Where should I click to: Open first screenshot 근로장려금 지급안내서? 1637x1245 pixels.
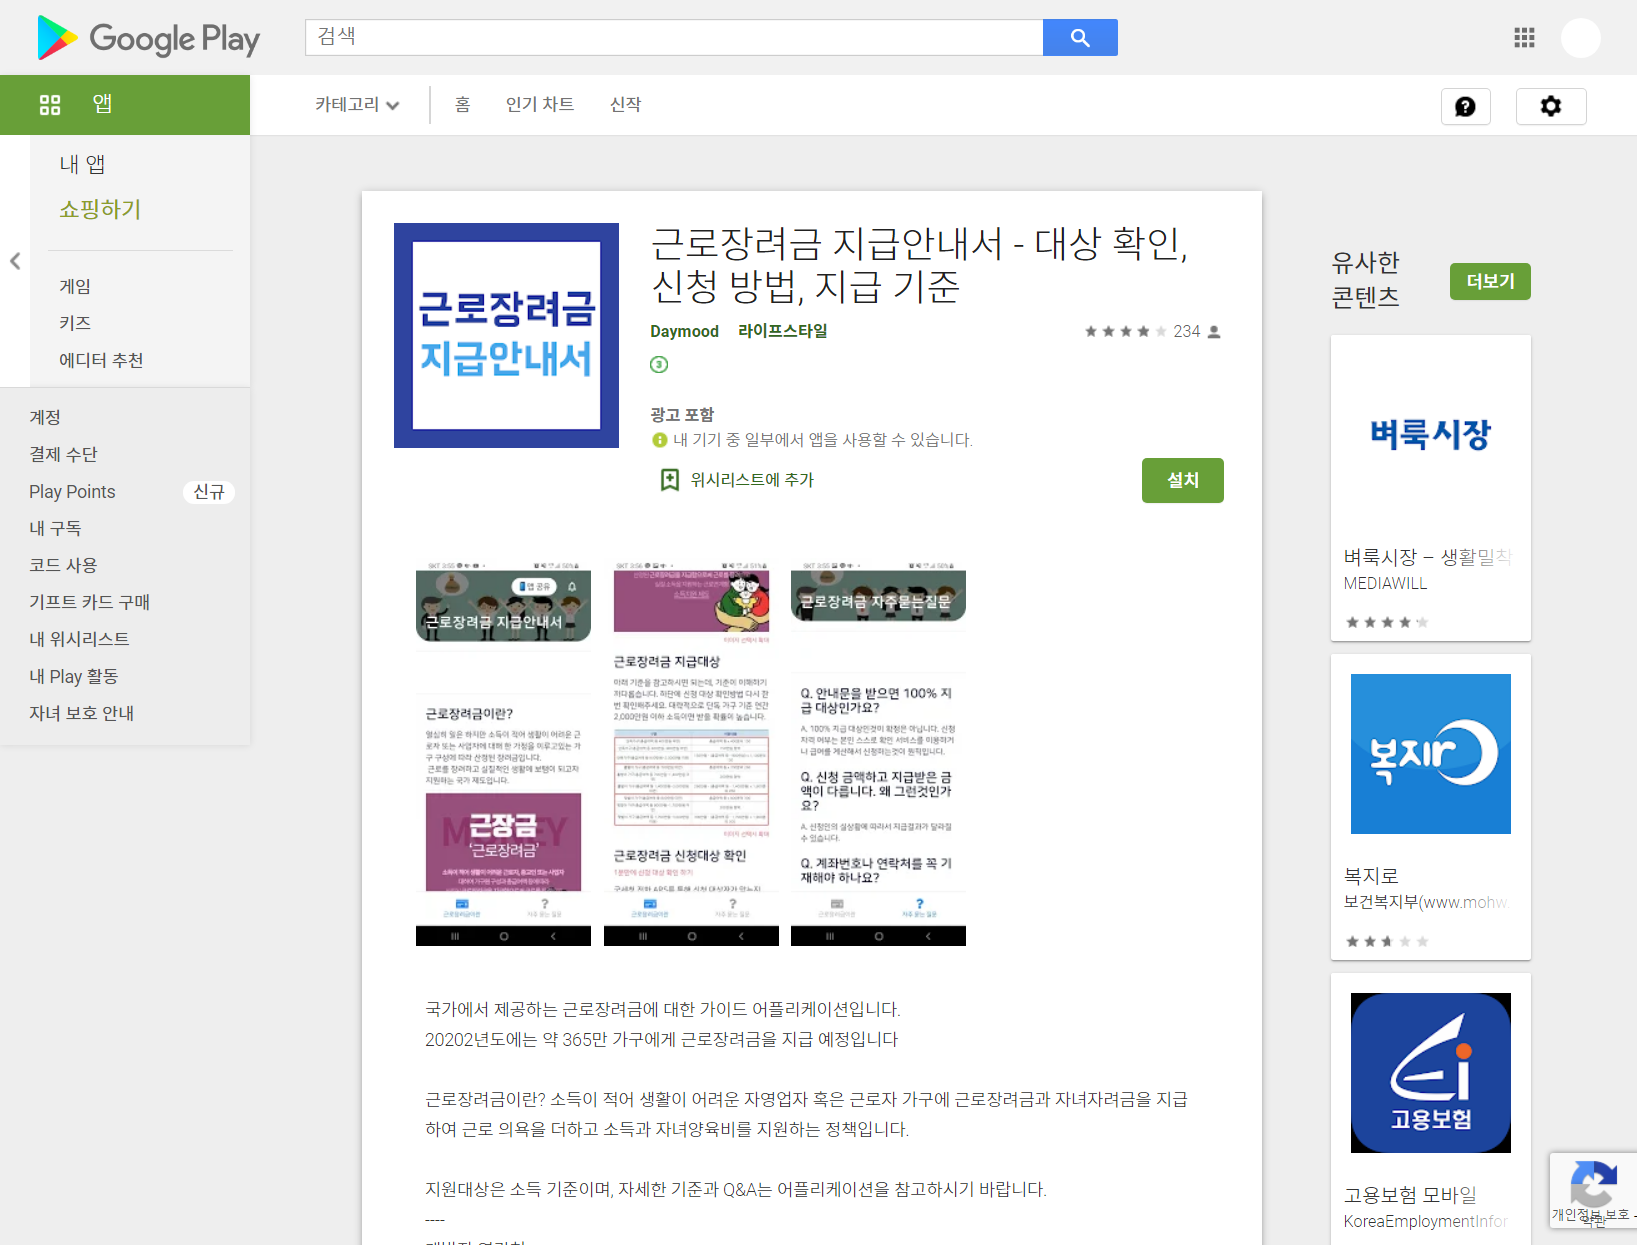click(x=503, y=754)
